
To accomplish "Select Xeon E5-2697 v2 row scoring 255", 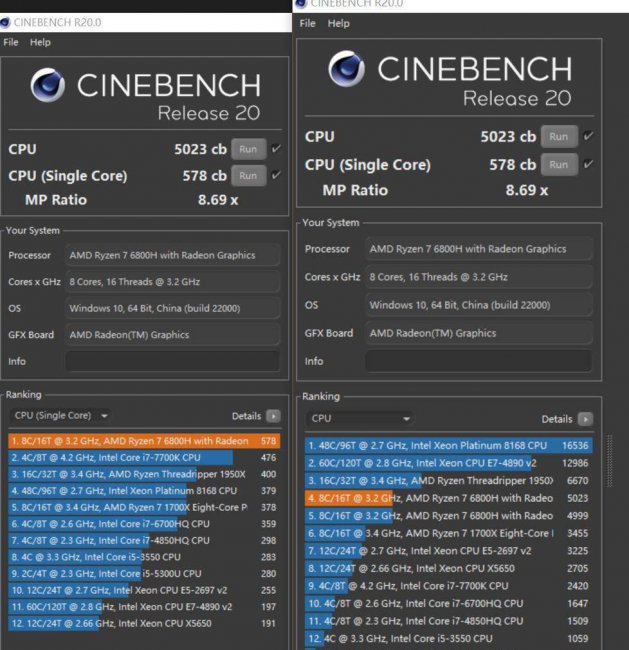I will pos(144,590).
